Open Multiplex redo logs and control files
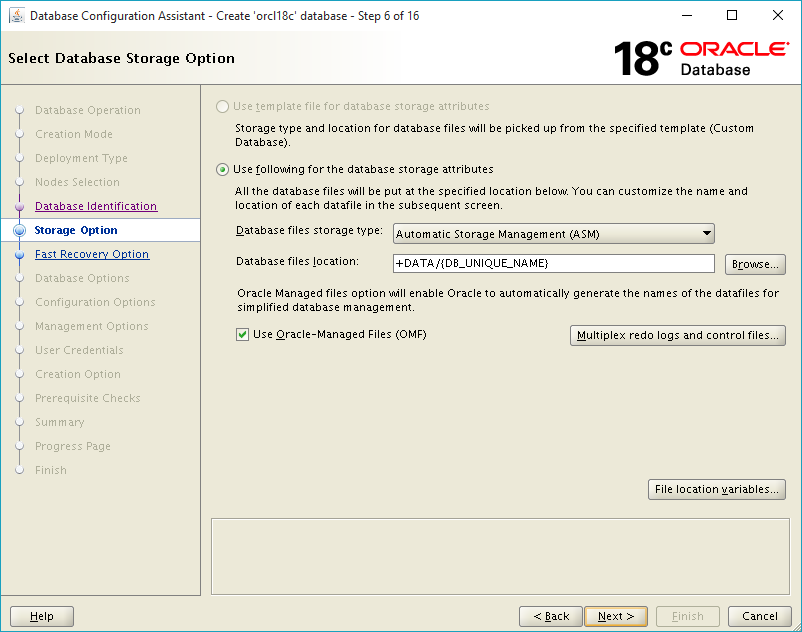 tap(678, 335)
